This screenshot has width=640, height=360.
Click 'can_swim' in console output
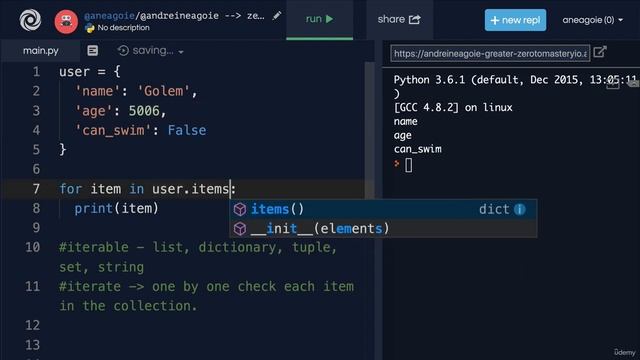tap(418, 149)
